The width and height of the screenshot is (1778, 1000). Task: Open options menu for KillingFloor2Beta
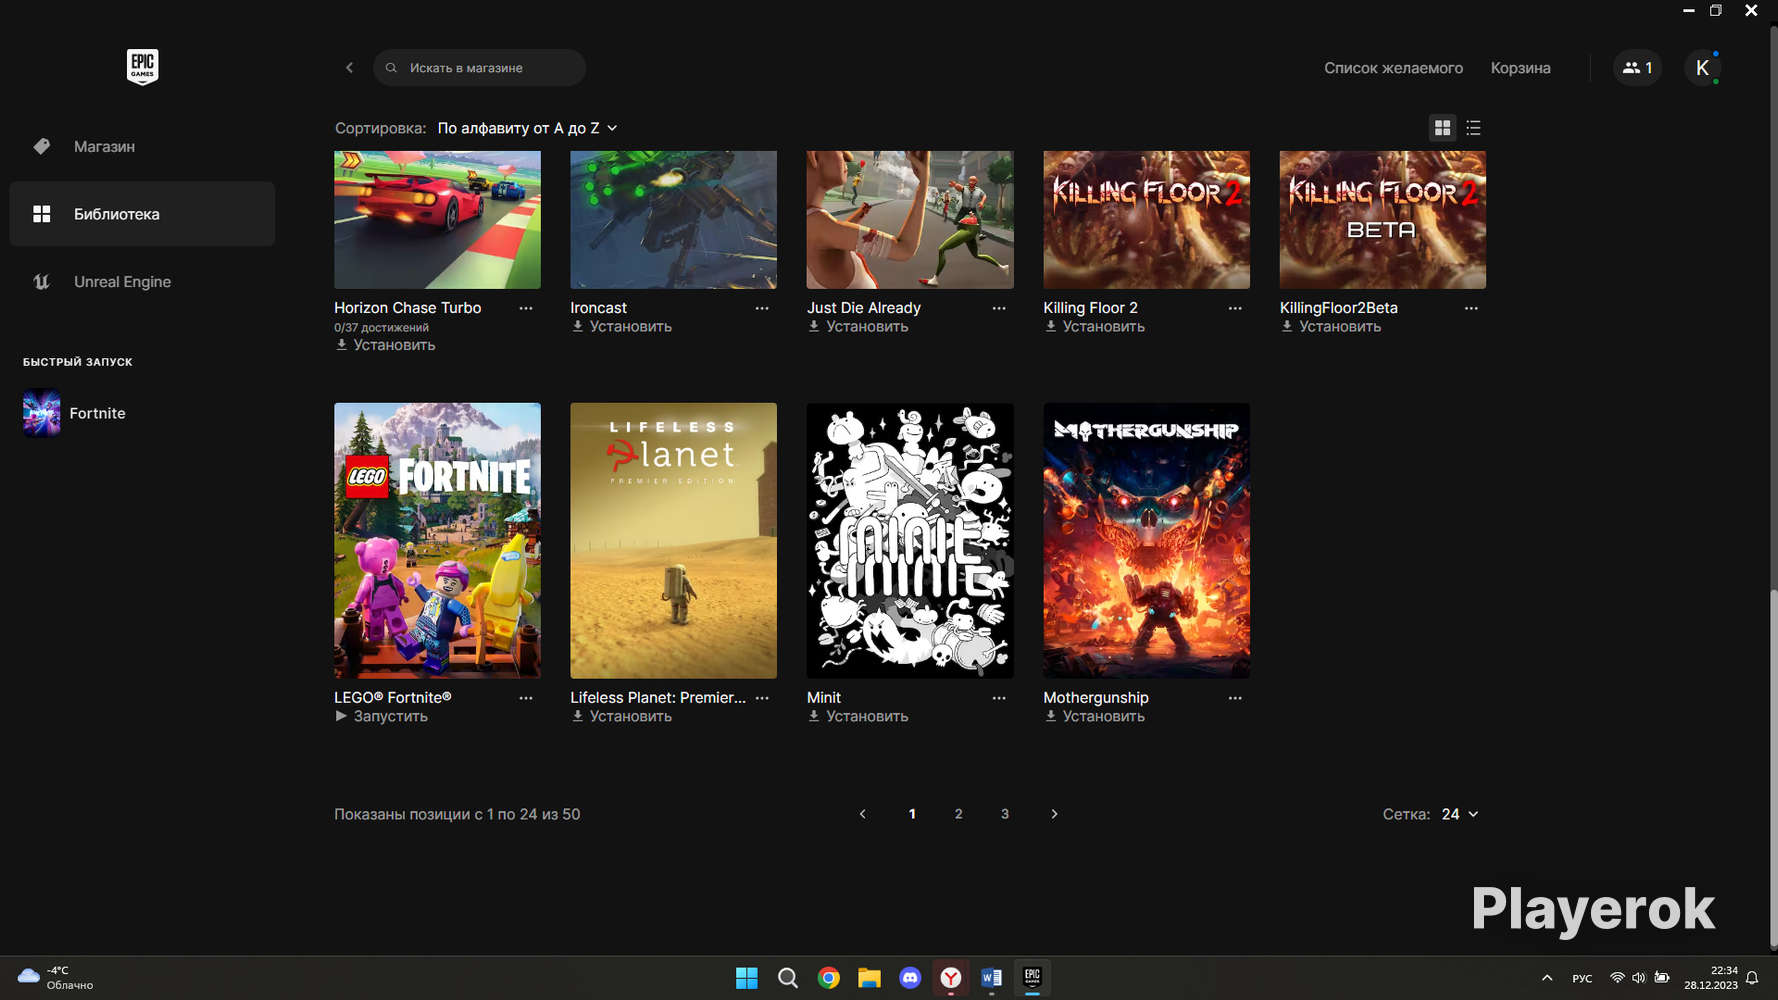pos(1471,308)
